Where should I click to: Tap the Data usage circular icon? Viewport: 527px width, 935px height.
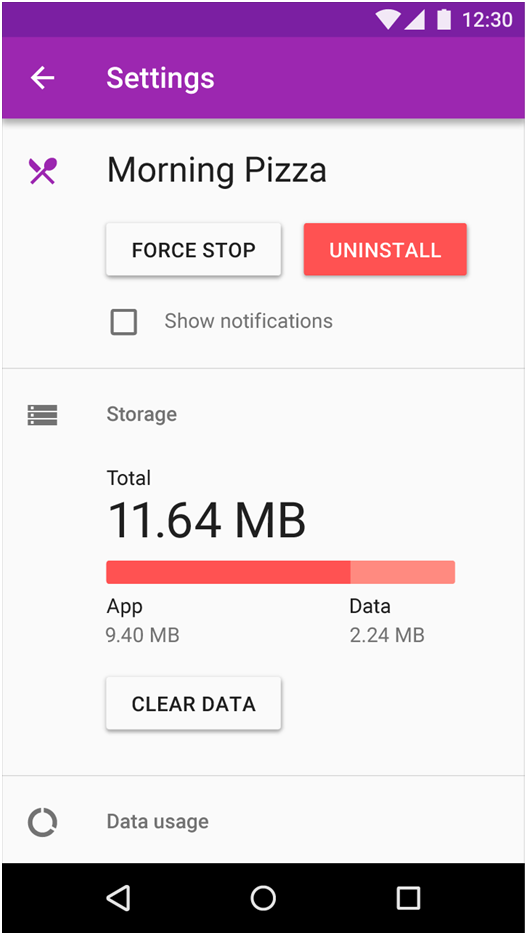pos(42,822)
